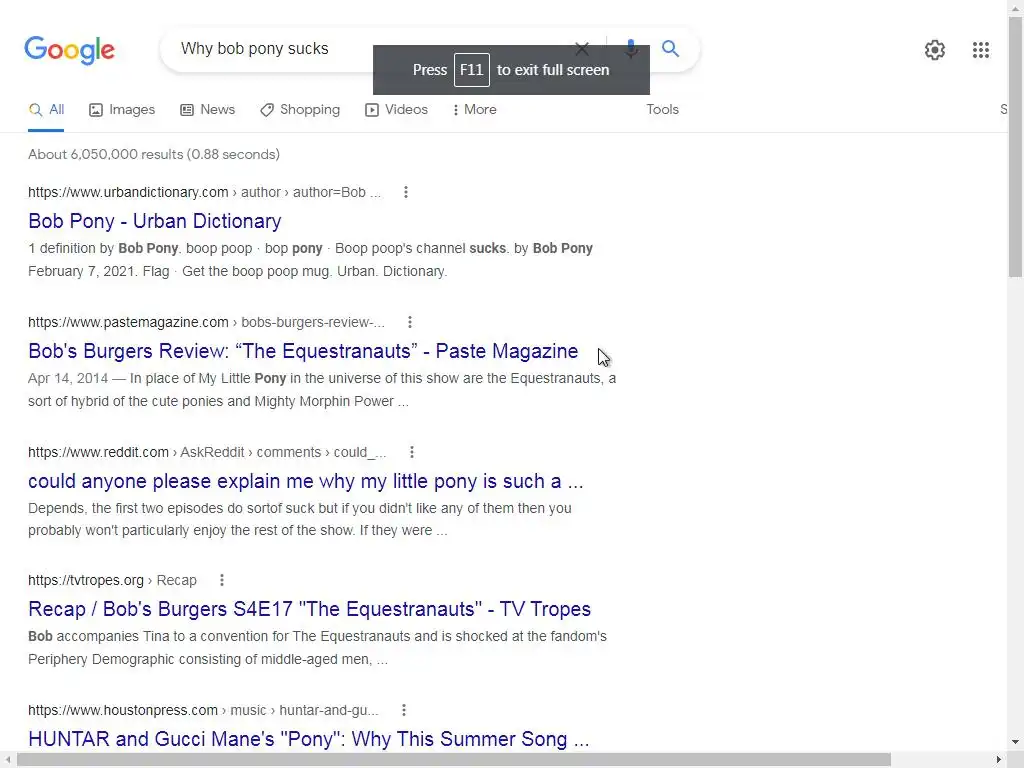1024x768 pixels.
Task: Open options dots for Reddit AskReddit result
Action: point(411,452)
